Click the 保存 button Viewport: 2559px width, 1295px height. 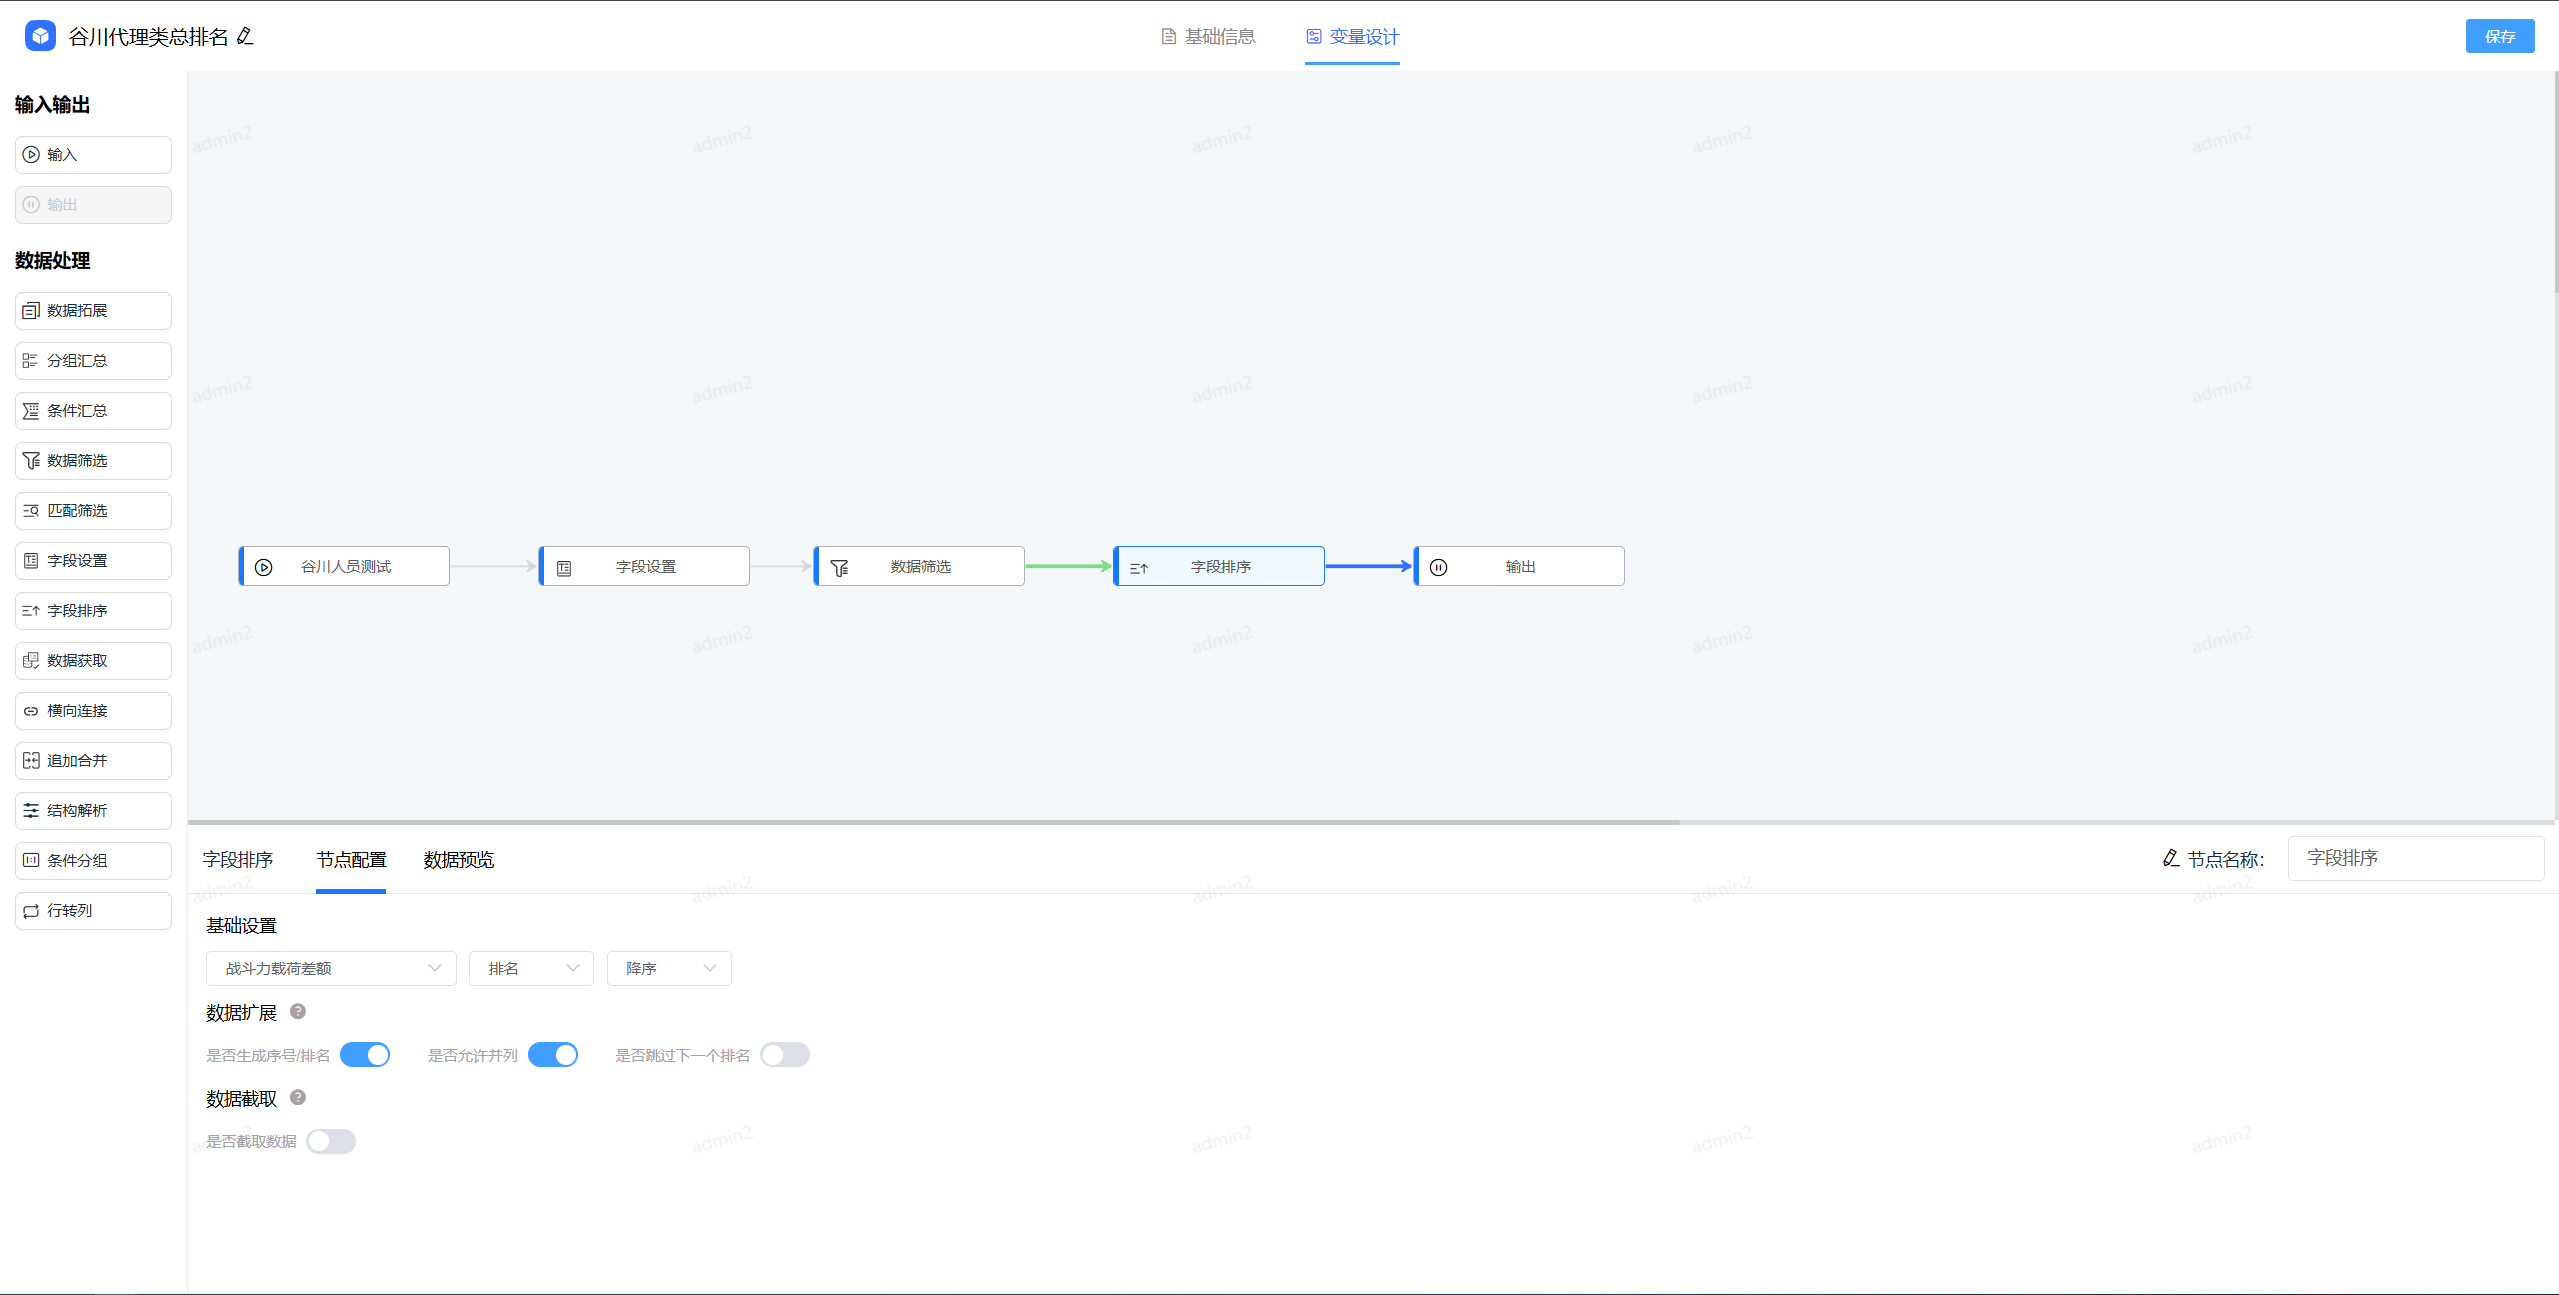click(2499, 37)
